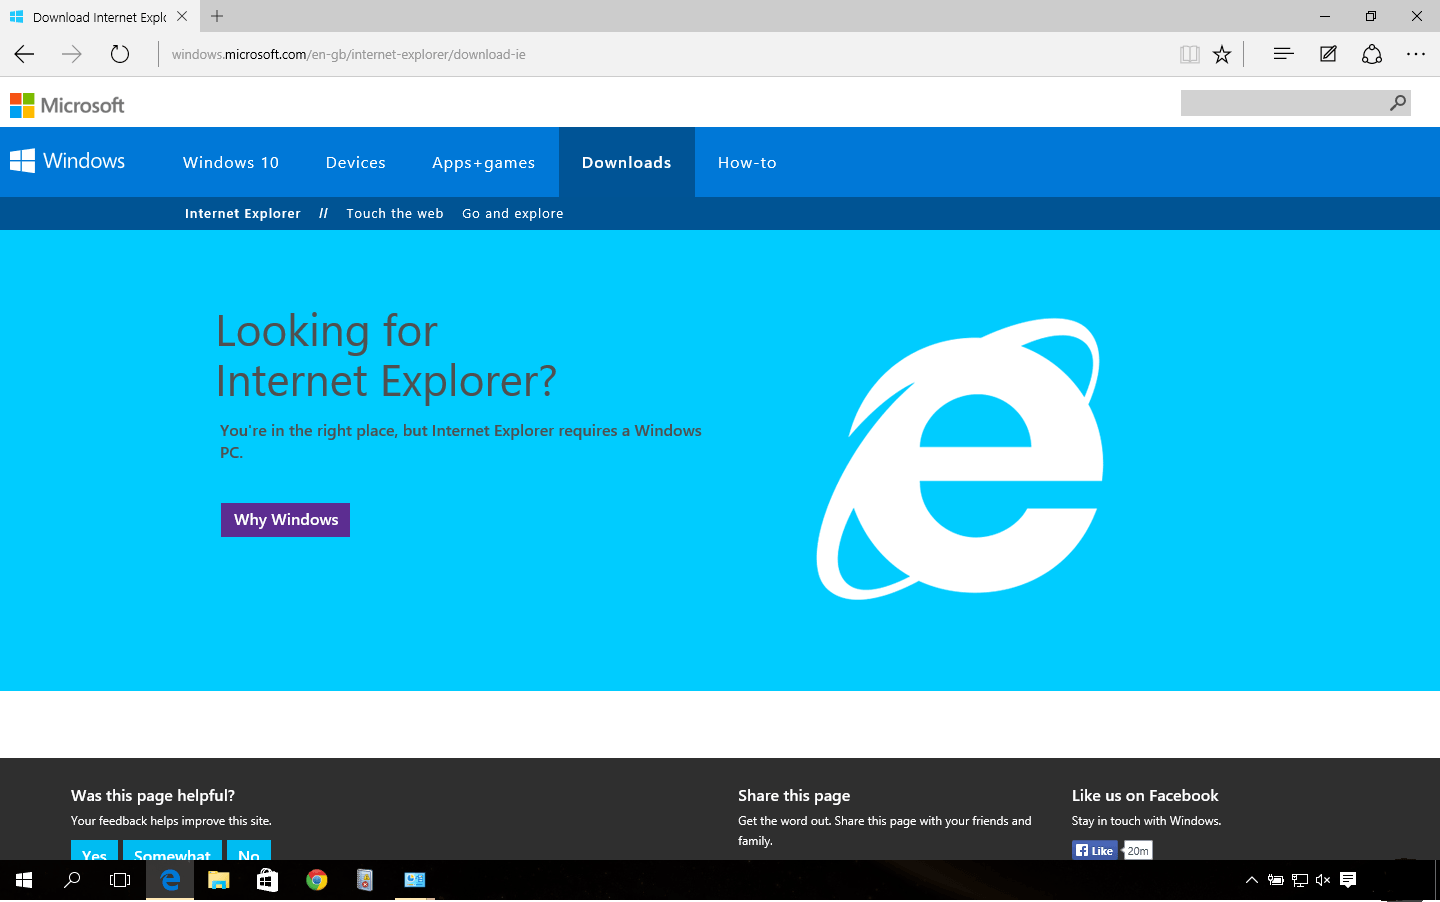Screen dimensions: 1440x902
Task: Expand hidden icons in the system tray
Action: point(1252,880)
